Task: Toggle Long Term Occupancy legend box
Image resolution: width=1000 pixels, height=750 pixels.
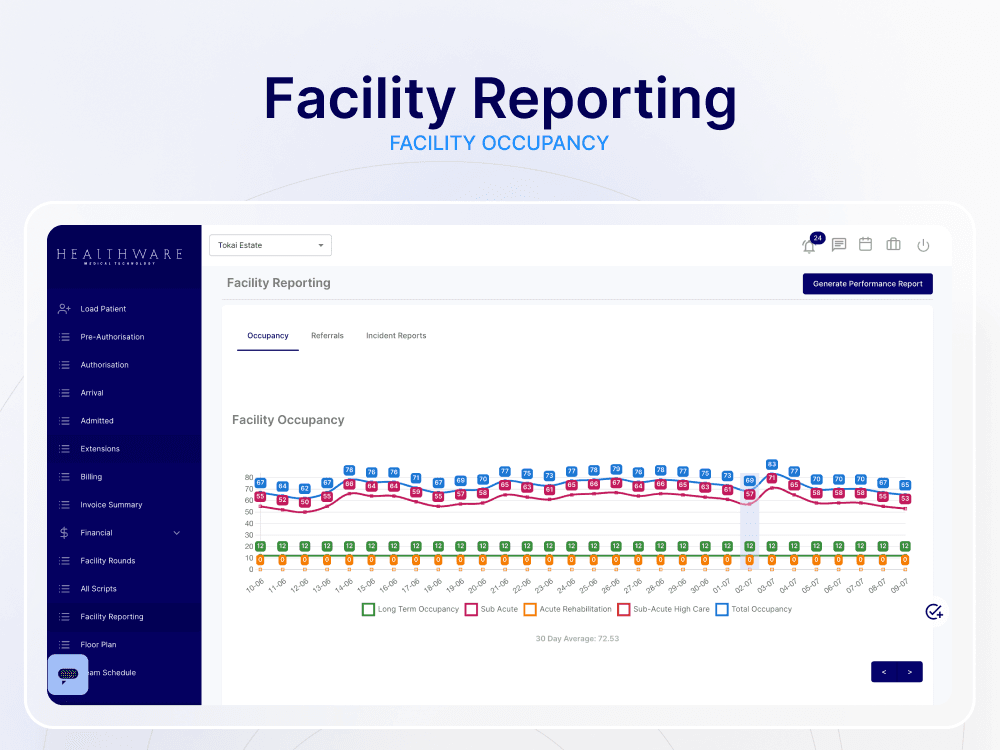Action: [x=368, y=610]
